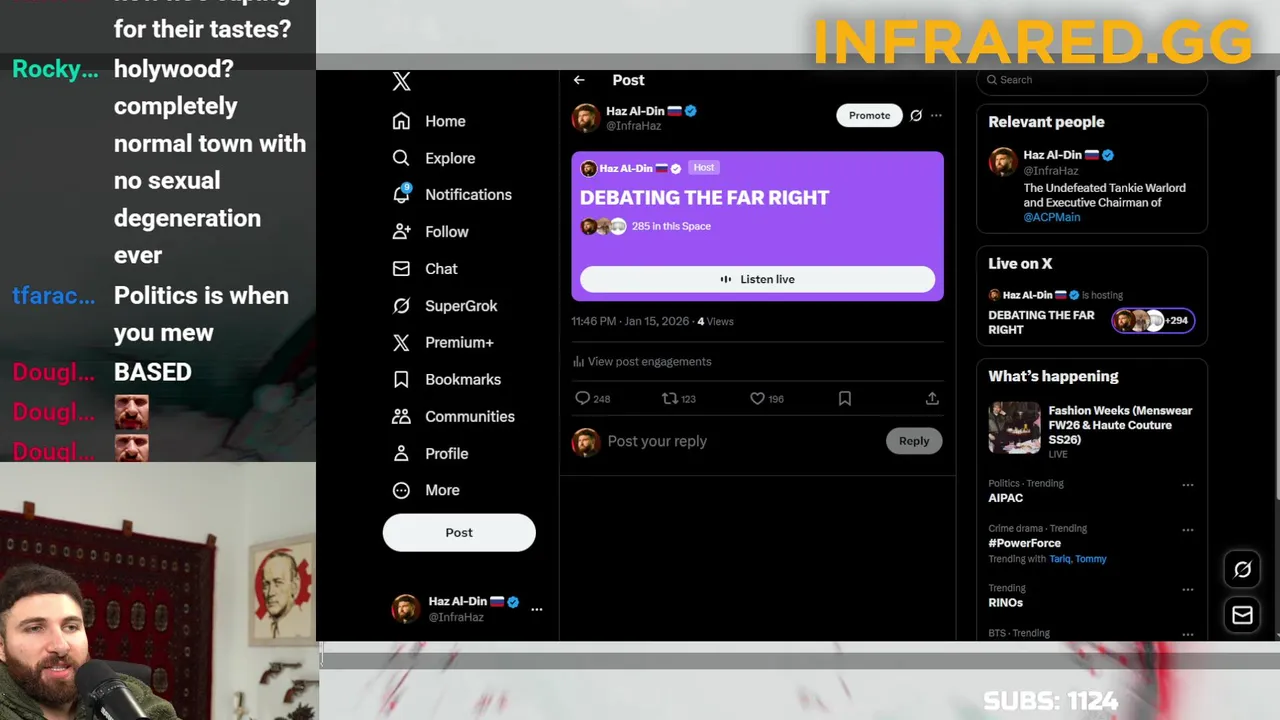Click Haz Al-Din name in post header
The height and width of the screenshot is (720, 1280).
click(x=635, y=111)
